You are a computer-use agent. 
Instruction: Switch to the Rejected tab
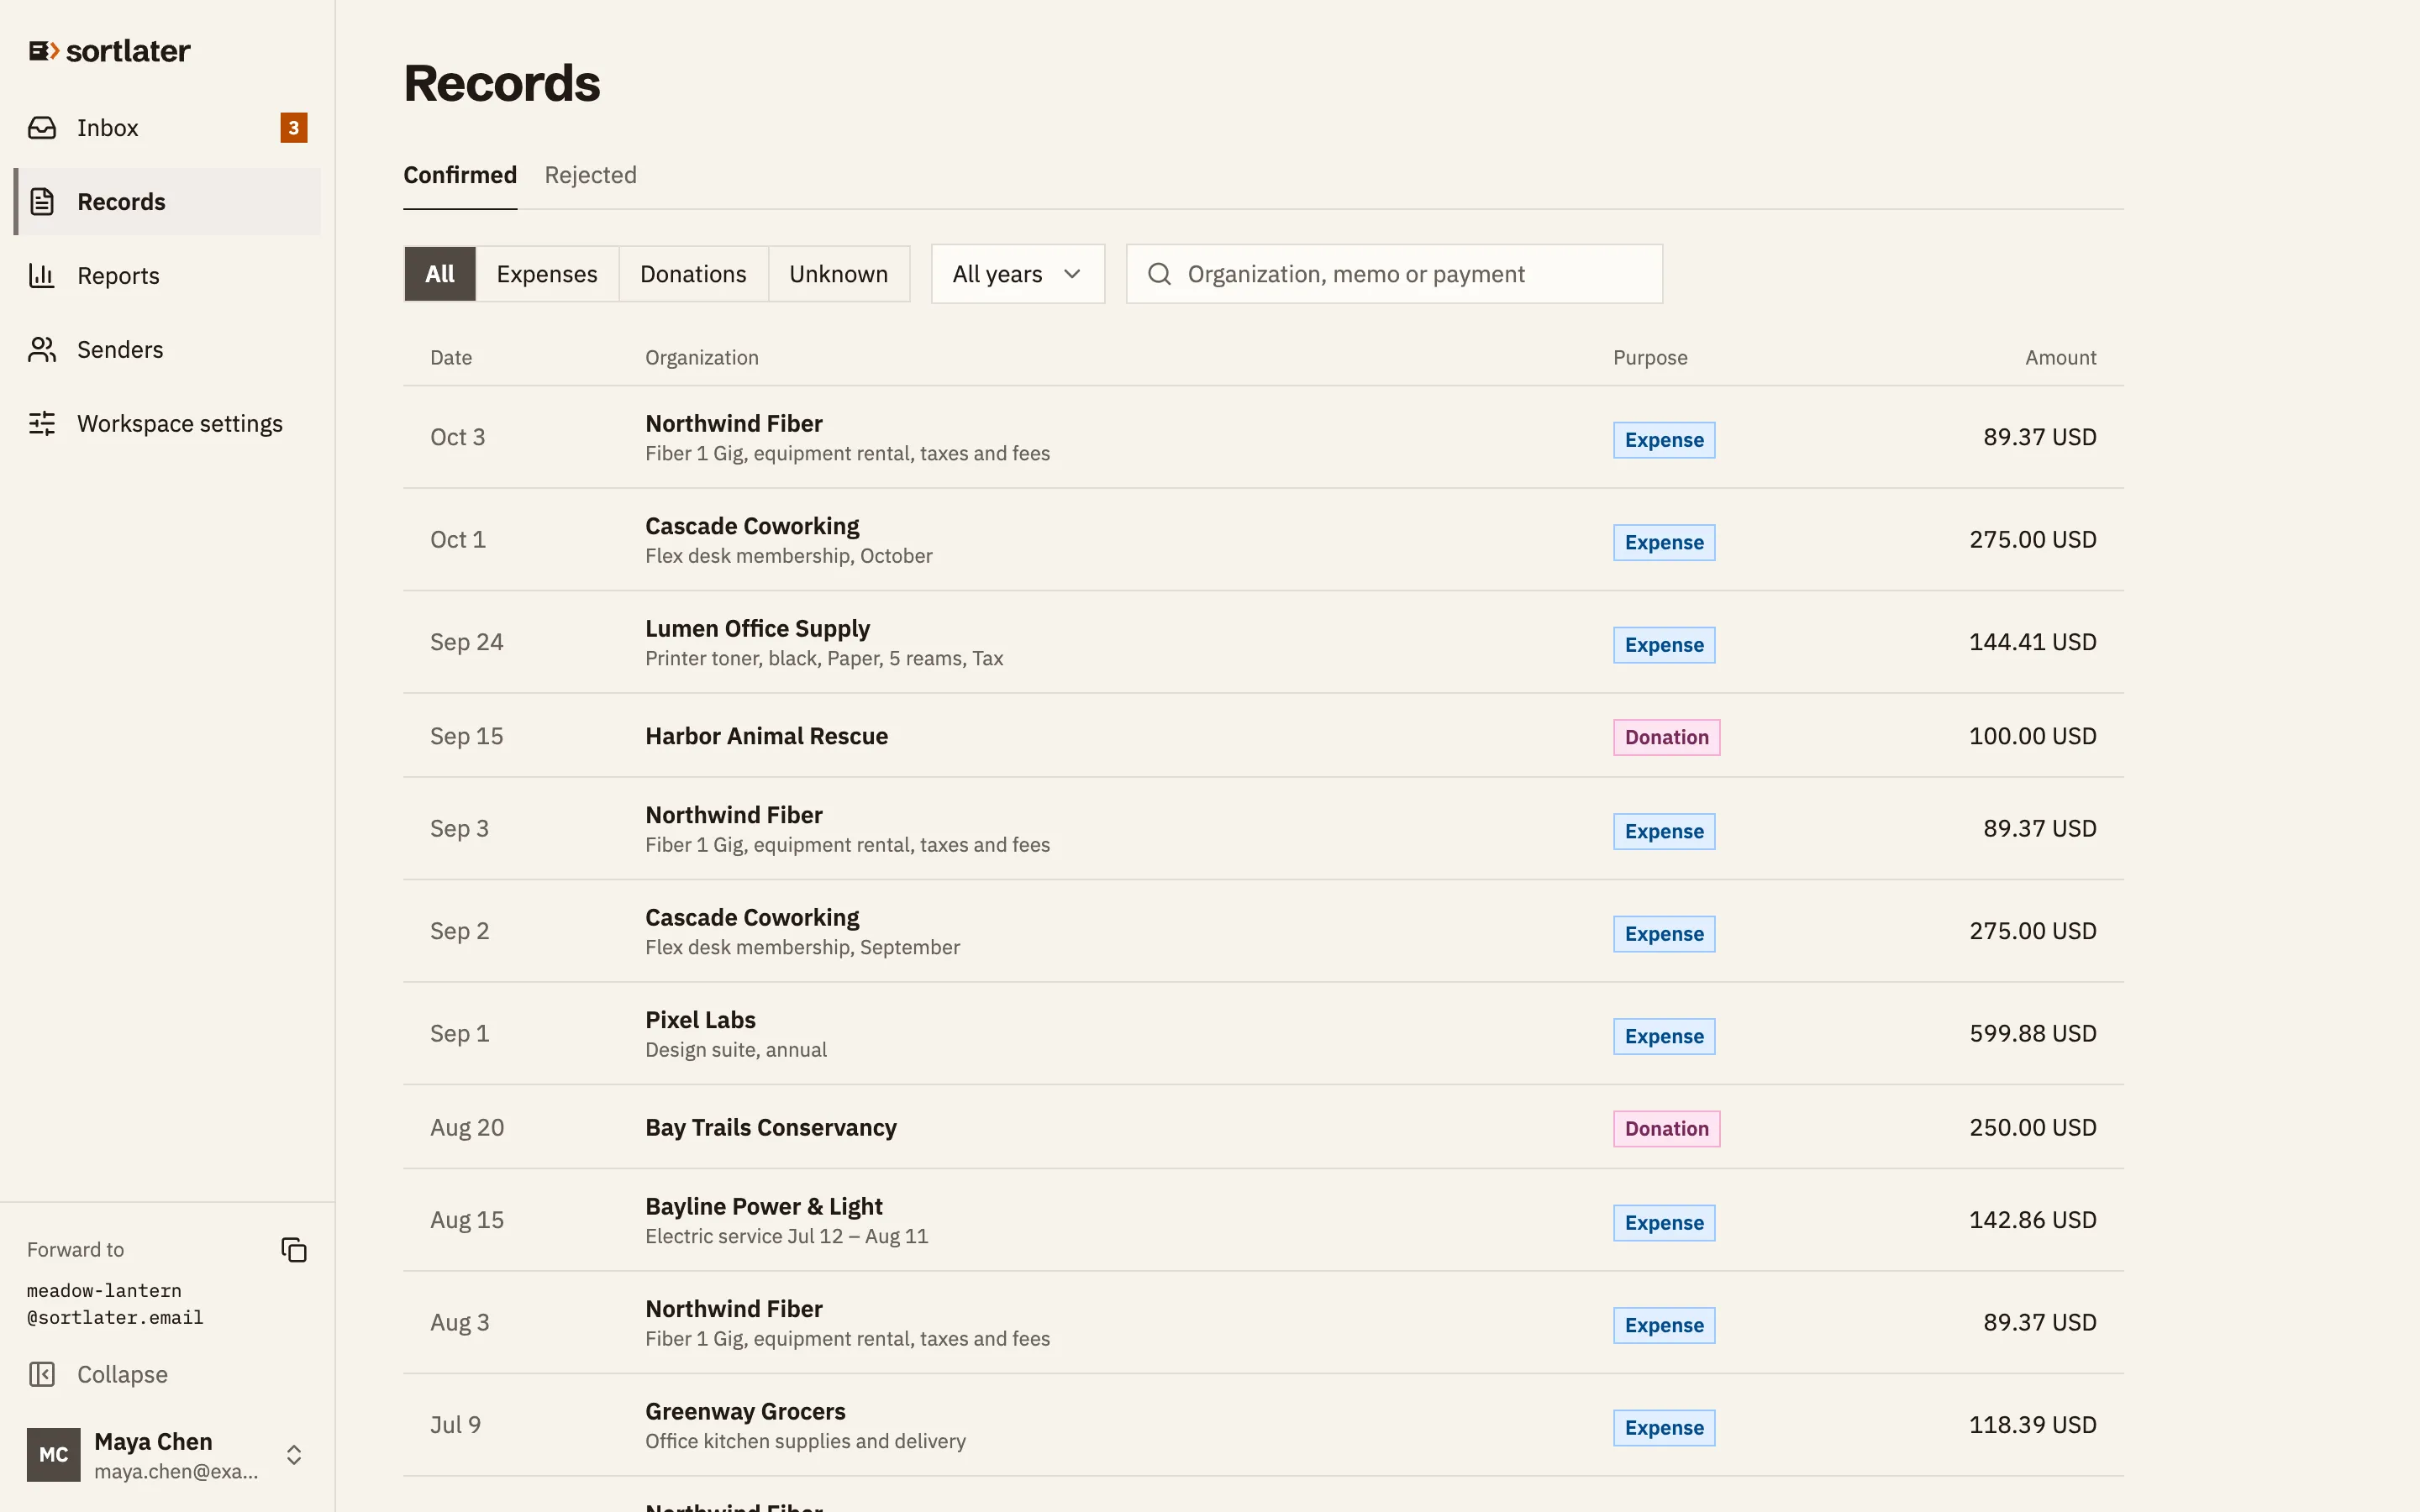point(590,176)
